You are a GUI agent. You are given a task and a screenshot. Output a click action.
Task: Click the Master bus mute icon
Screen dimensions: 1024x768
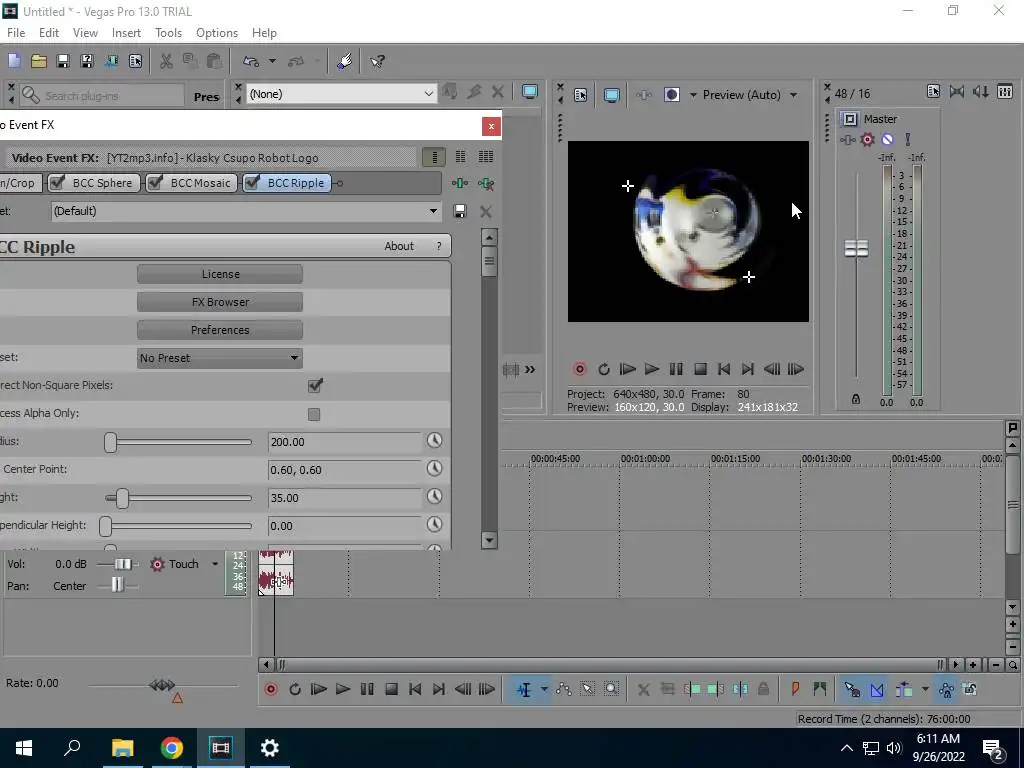[887, 139]
